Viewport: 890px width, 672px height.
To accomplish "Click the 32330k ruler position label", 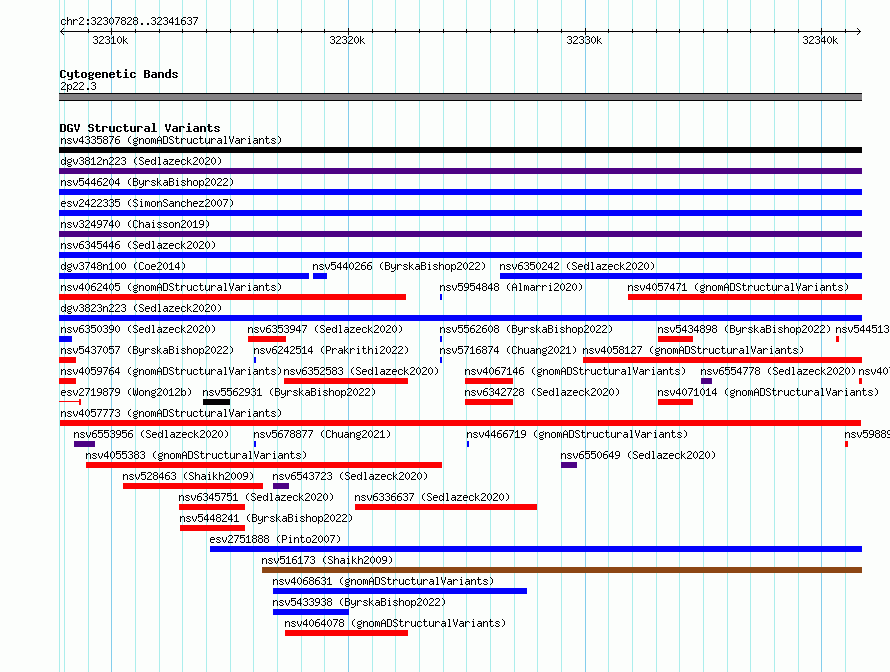I will 584,40.
